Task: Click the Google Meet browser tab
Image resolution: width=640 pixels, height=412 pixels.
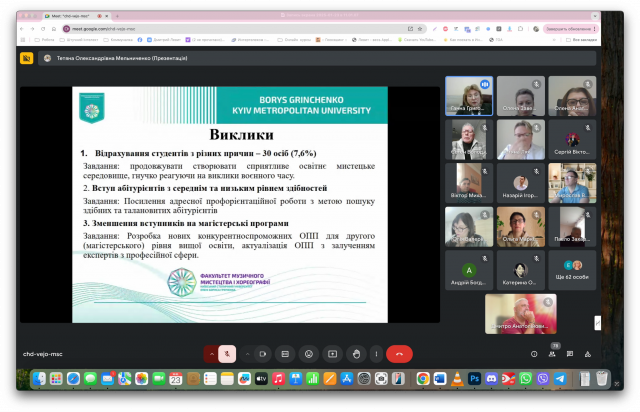Action: click(x=60, y=15)
